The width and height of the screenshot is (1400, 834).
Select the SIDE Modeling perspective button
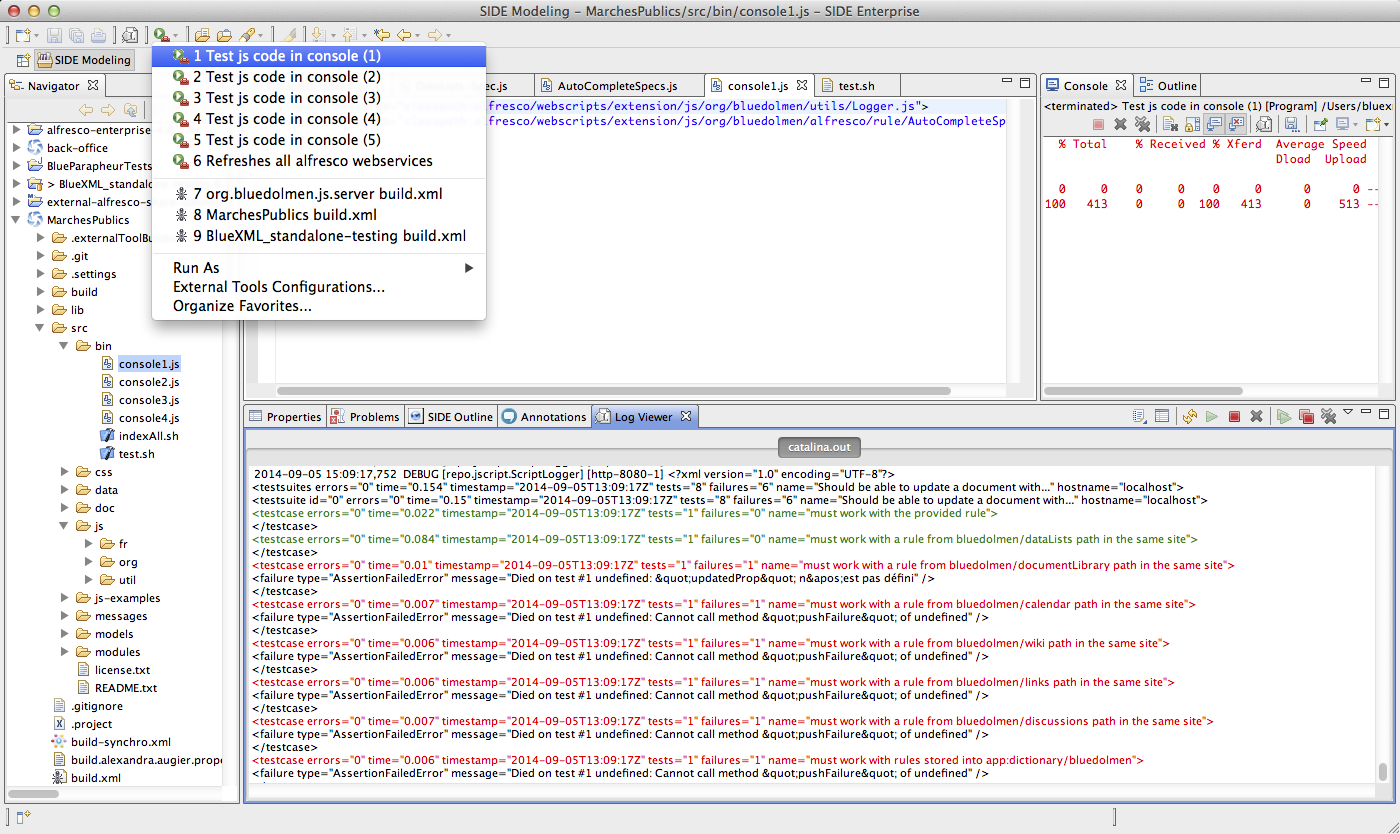coord(84,60)
